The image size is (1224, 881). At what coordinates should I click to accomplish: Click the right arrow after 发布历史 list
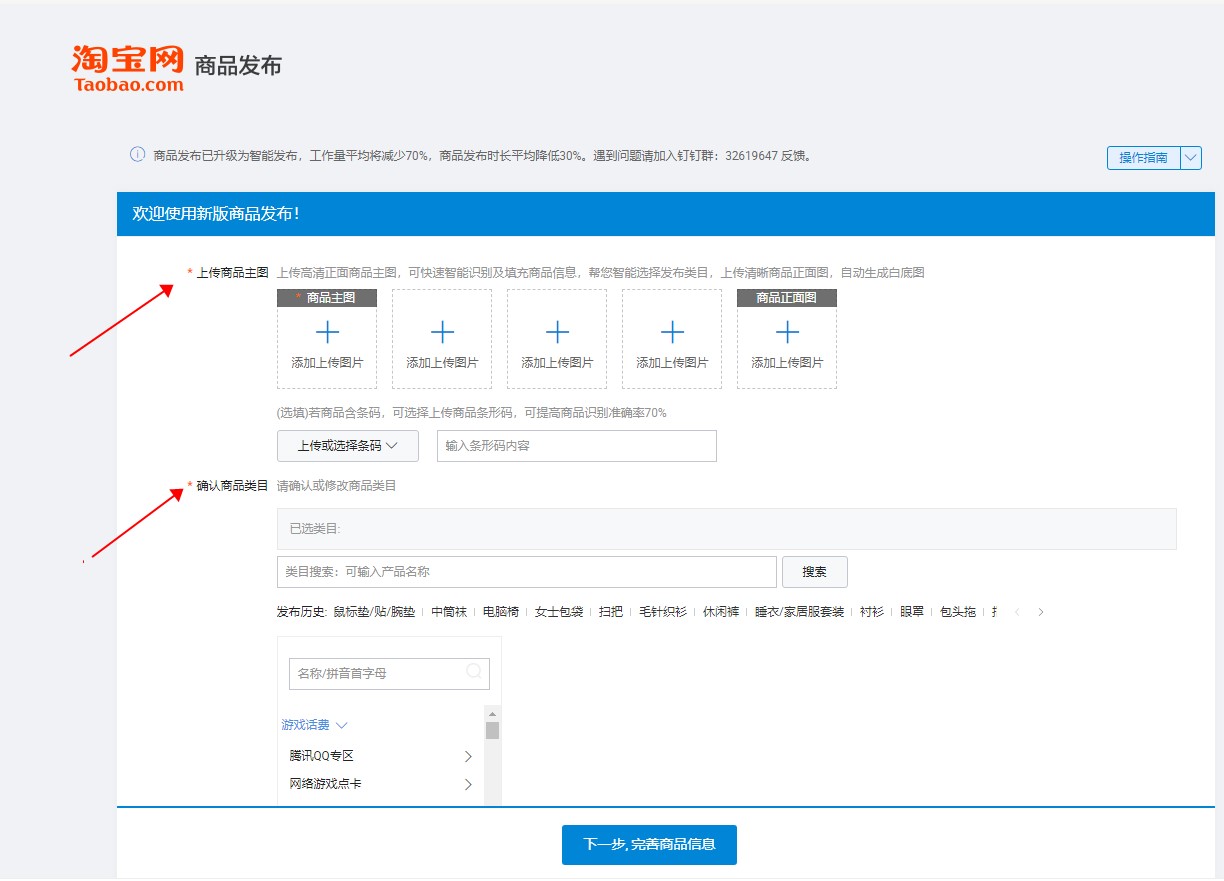coord(1040,612)
